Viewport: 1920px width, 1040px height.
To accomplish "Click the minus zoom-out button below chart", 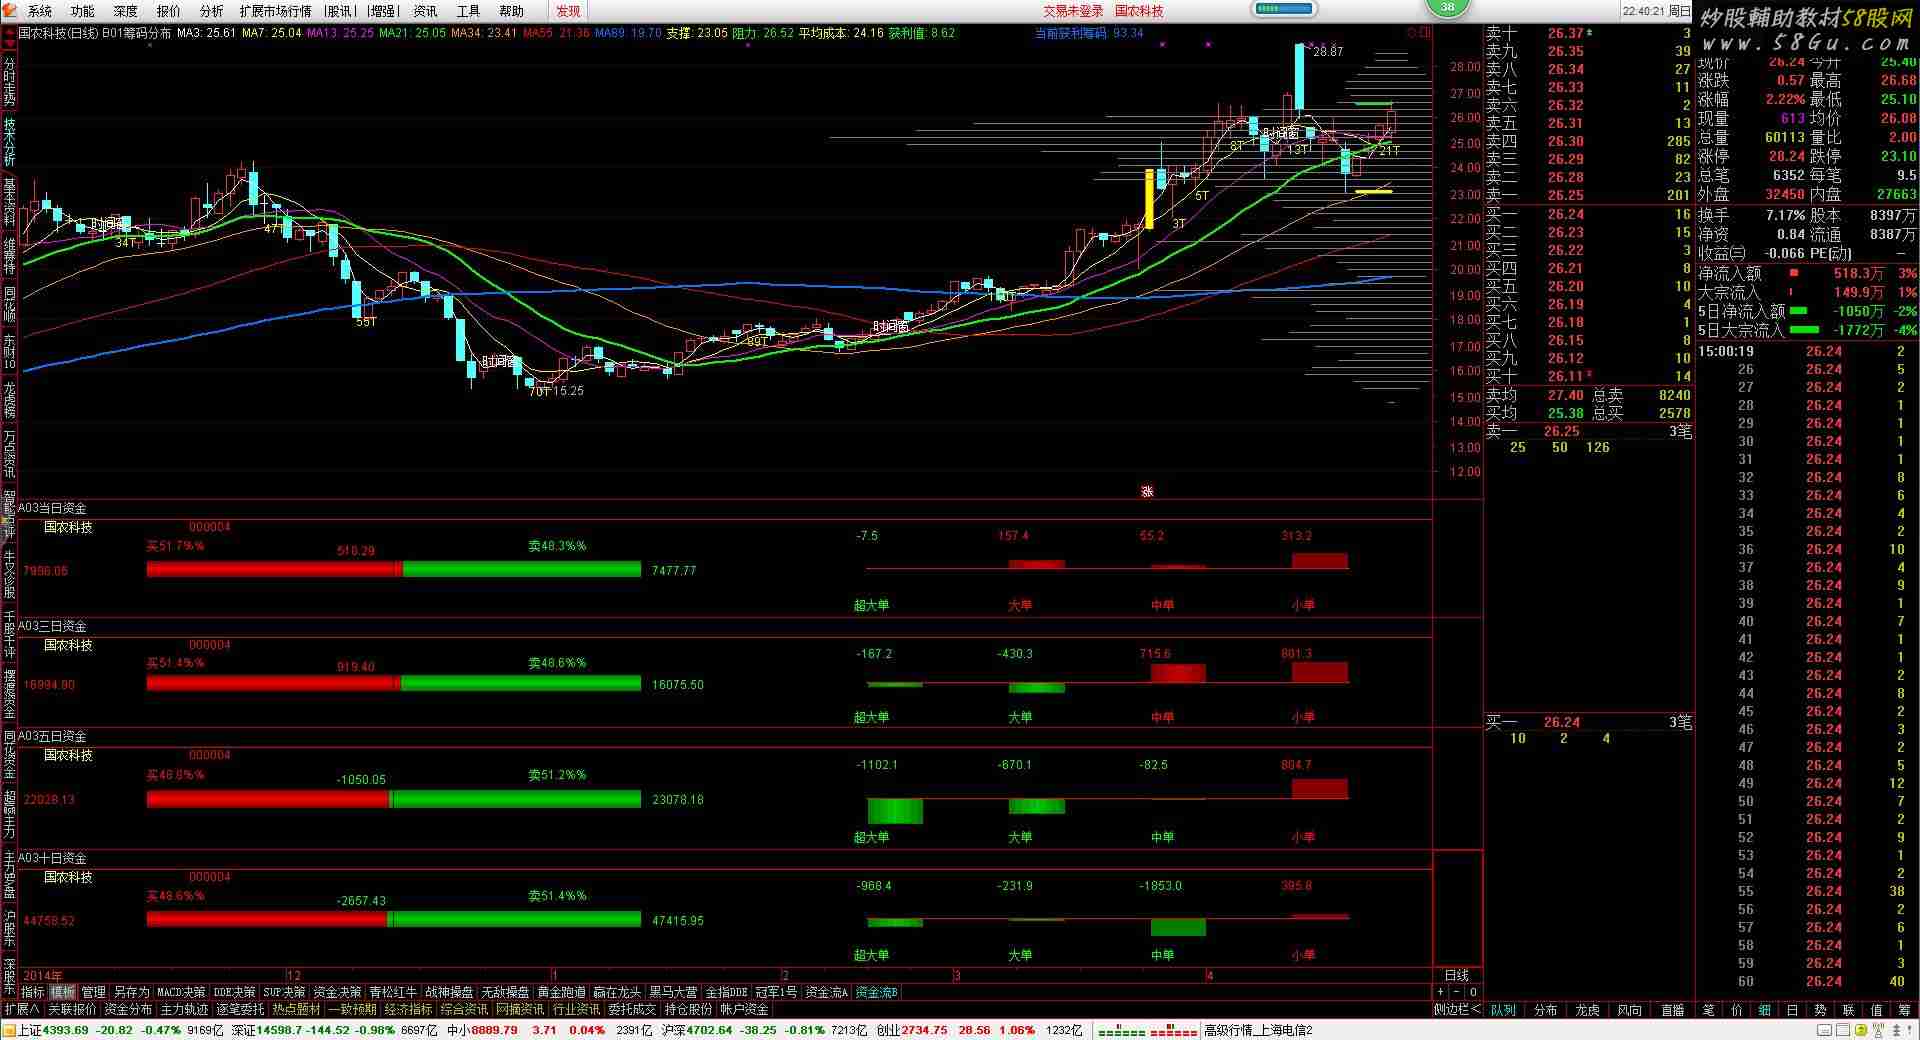I will tap(1457, 993).
